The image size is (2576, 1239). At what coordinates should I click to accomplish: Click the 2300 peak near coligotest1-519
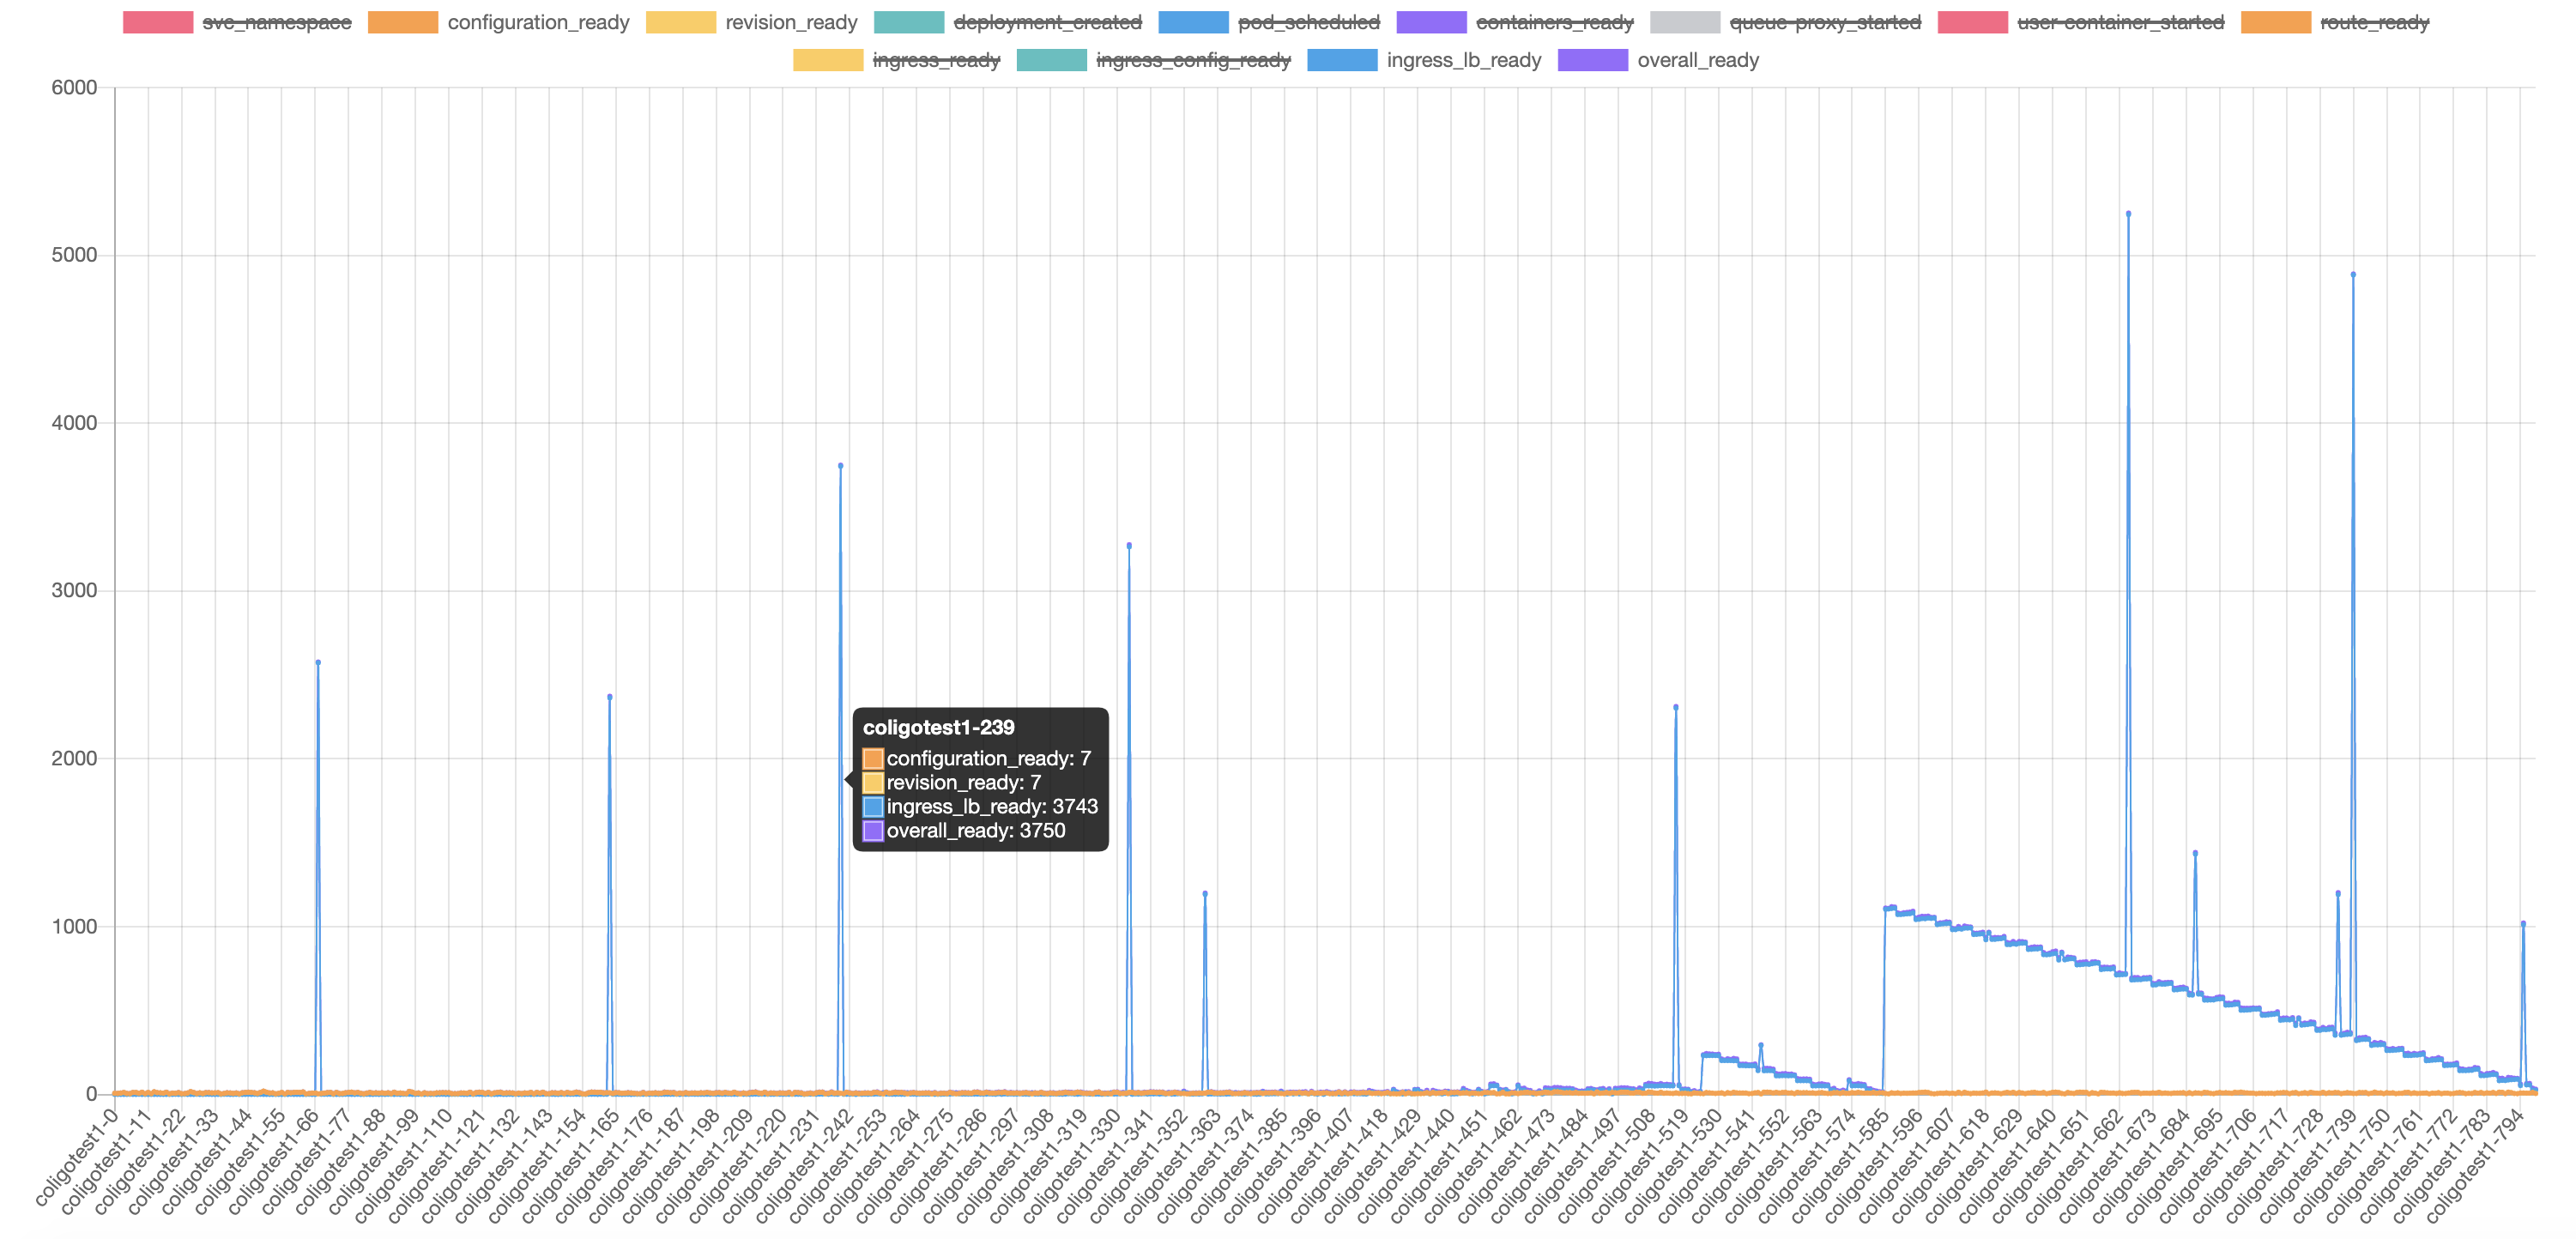pos(1676,707)
